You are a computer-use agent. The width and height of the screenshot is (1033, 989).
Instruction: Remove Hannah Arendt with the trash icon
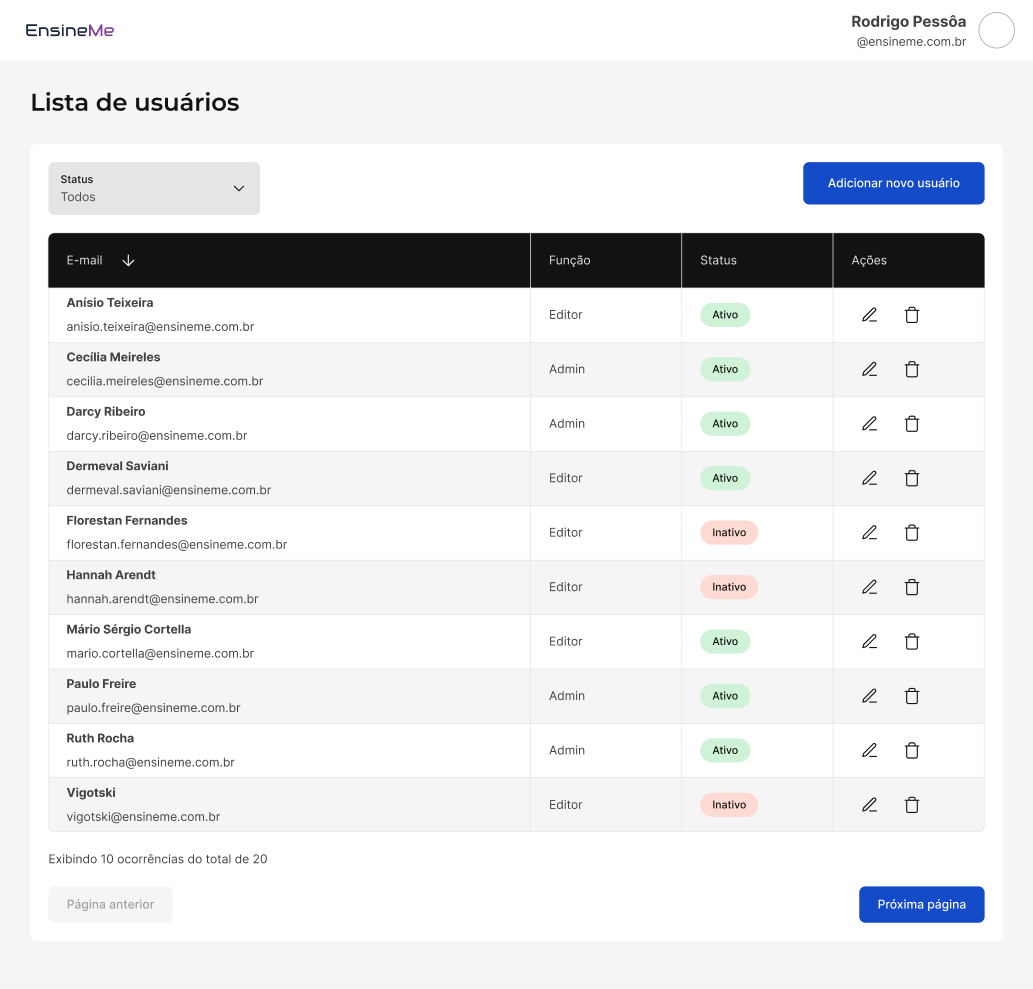pos(912,587)
